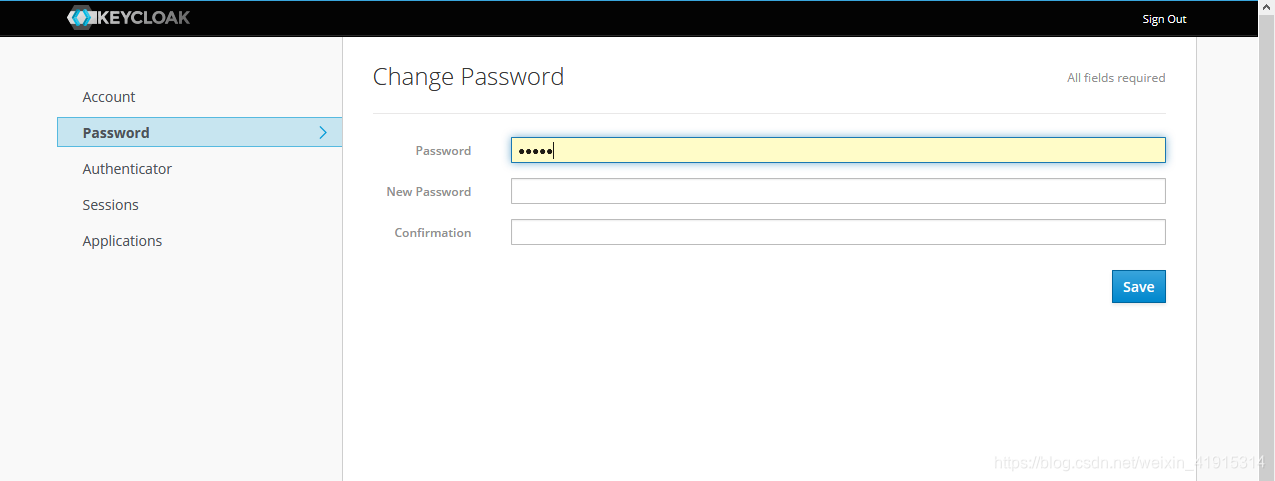
Task: Navigate to Applications in the sidebar
Action: tap(122, 241)
